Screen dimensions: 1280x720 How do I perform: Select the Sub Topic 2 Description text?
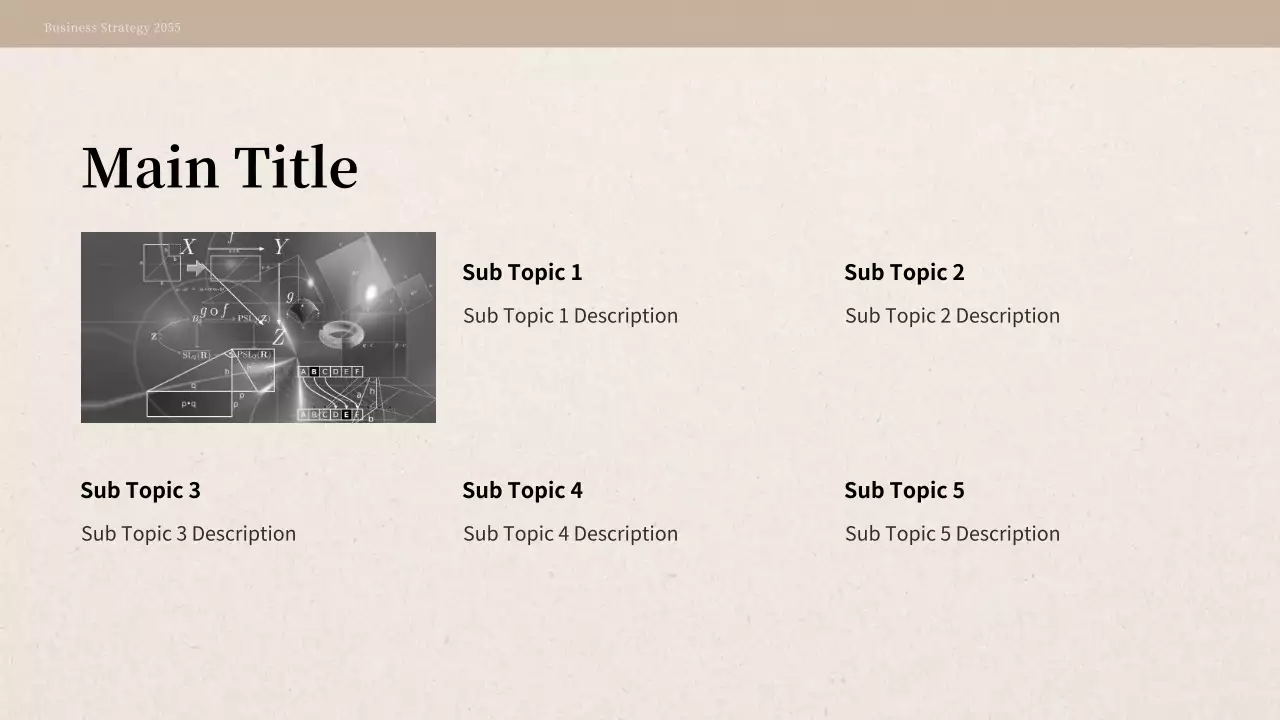[x=952, y=316]
